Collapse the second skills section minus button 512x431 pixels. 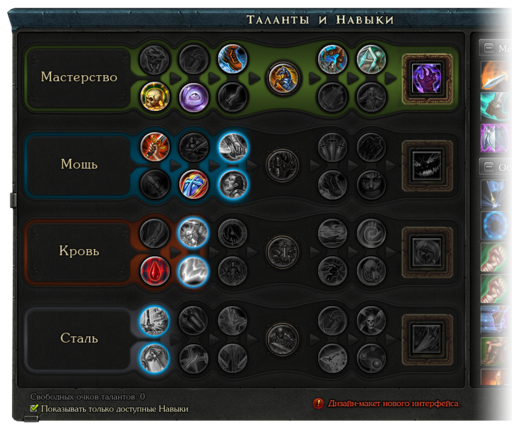488,166
